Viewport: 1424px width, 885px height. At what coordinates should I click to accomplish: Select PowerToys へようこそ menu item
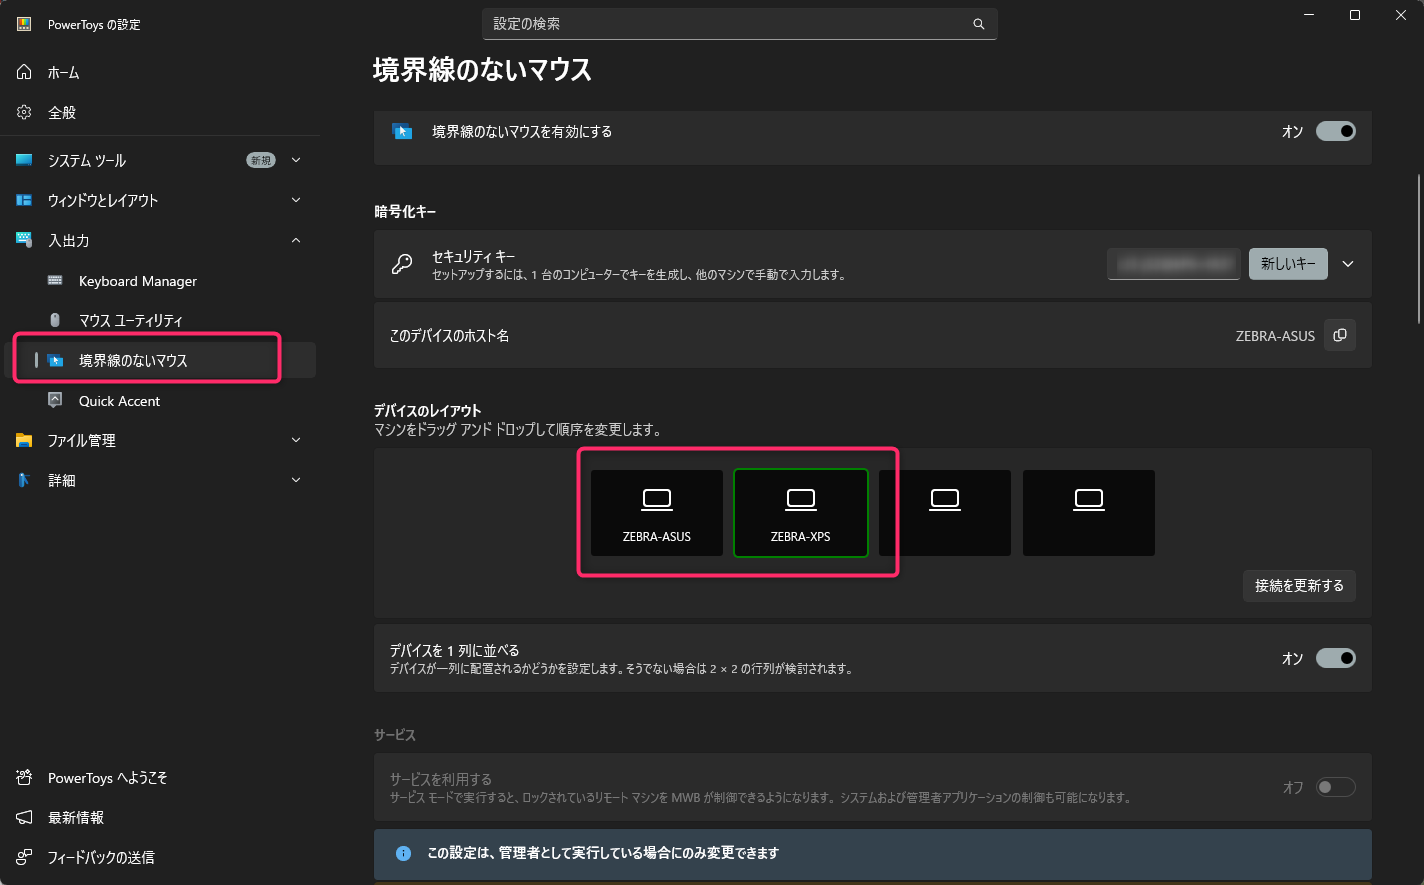(x=107, y=777)
